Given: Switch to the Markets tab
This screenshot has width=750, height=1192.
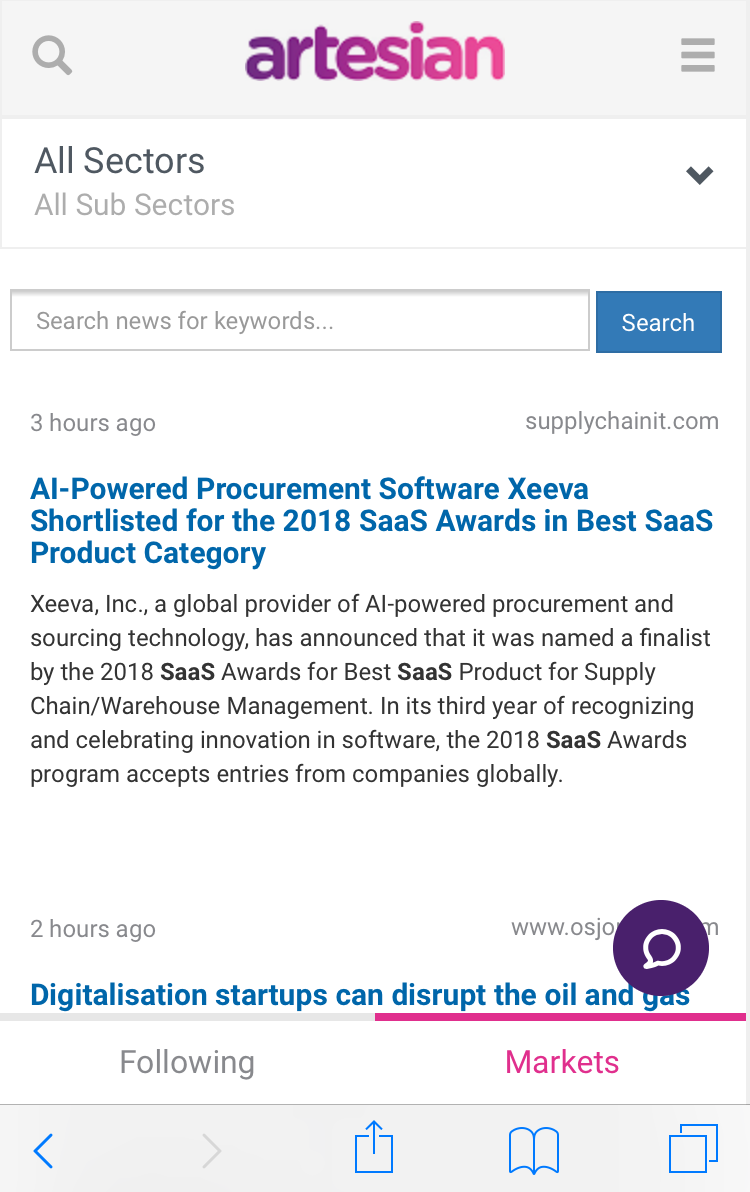Looking at the screenshot, I should pos(562,1062).
